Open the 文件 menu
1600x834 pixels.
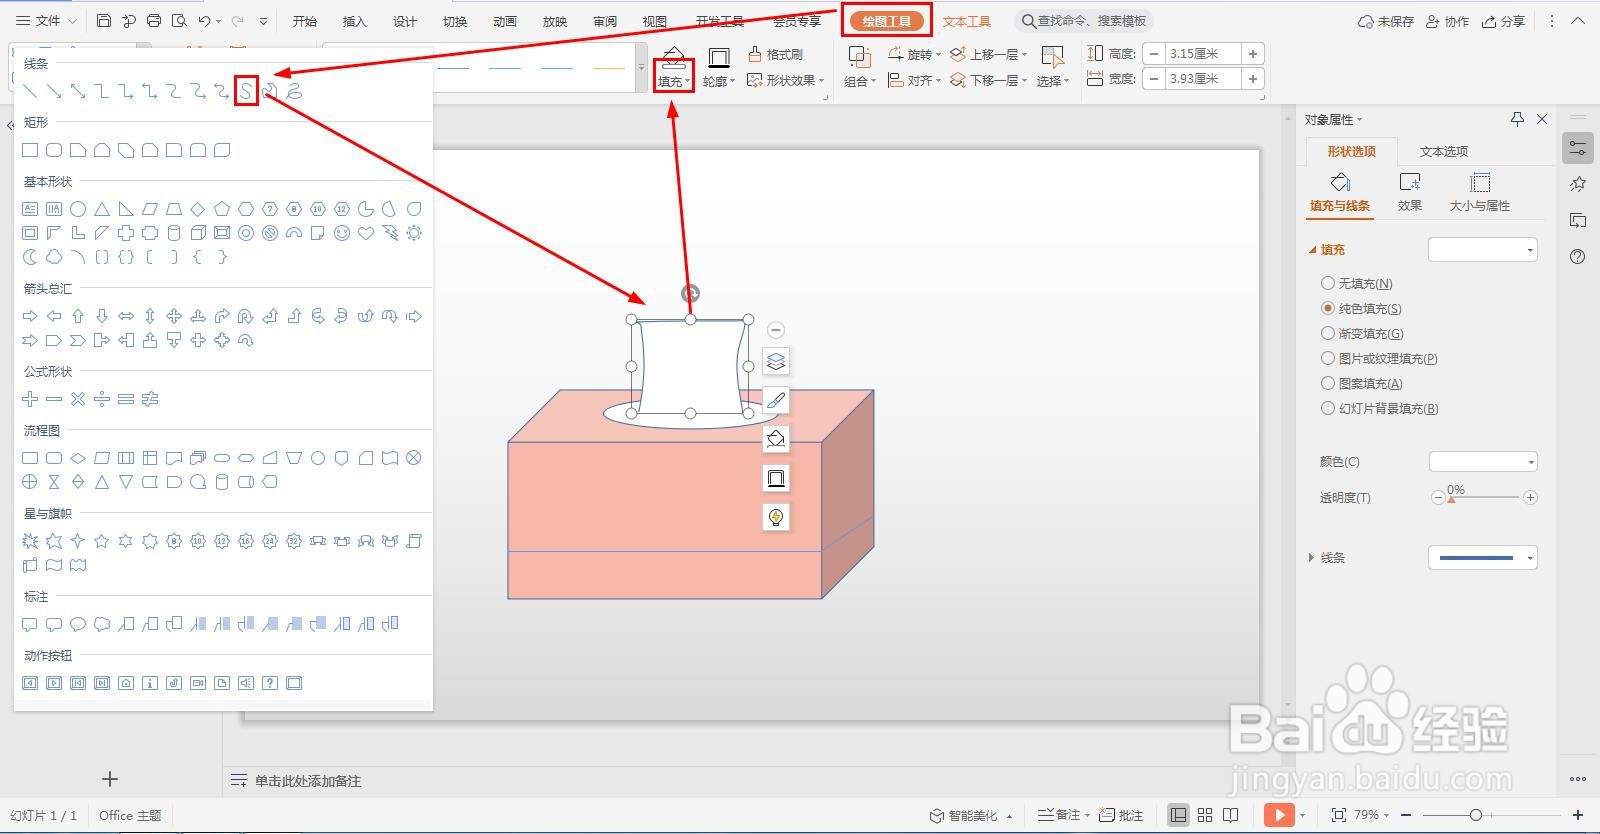point(46,21)
